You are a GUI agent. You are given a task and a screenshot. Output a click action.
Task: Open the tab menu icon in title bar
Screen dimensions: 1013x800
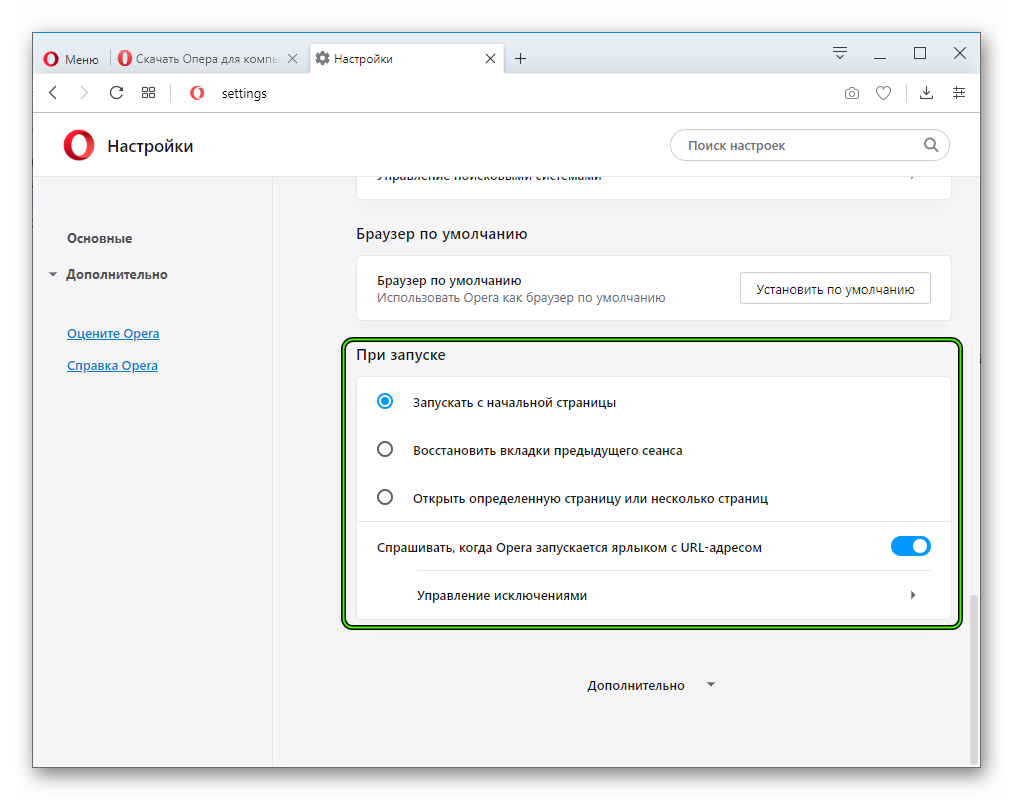[x=840, y=53]
